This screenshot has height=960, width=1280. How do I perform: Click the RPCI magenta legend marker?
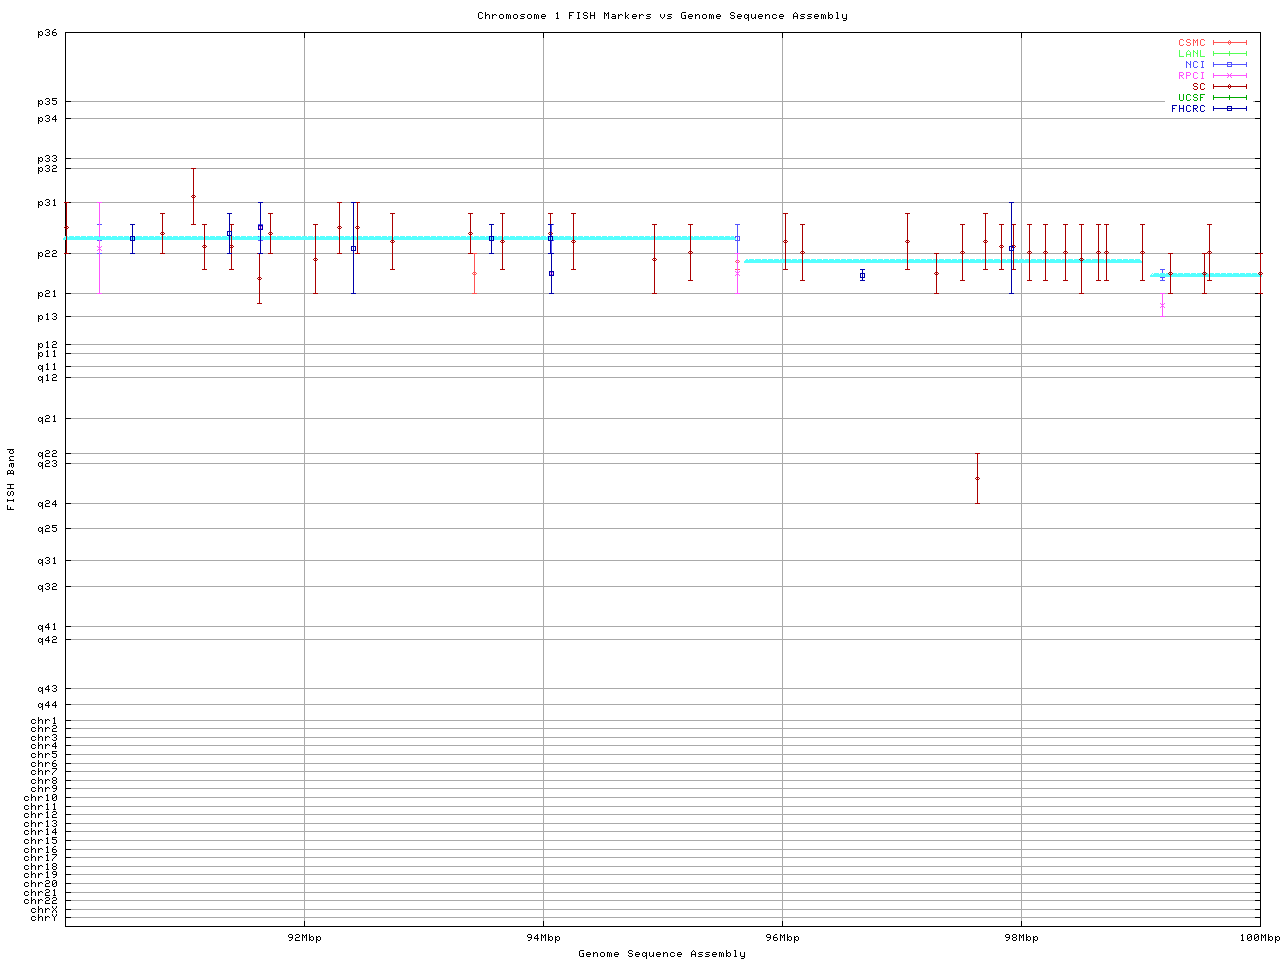pyautogui.click(x=1229, y=76)
